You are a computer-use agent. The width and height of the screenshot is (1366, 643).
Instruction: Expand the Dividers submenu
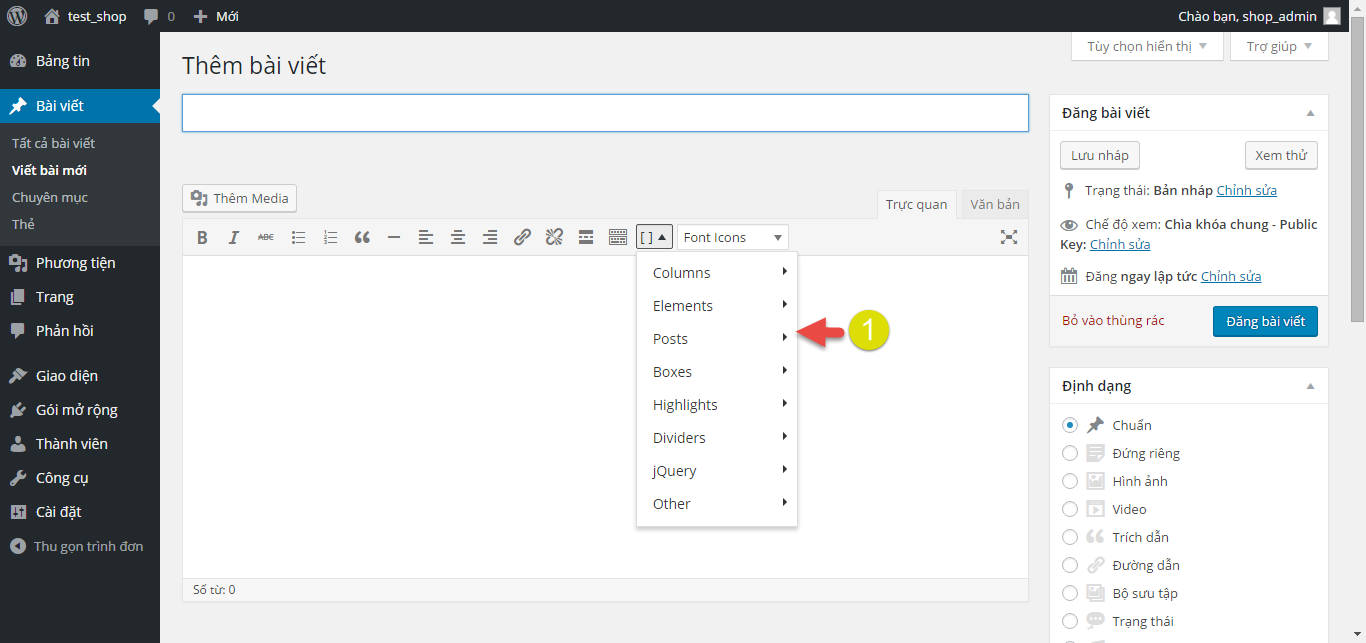click(717, 438)
